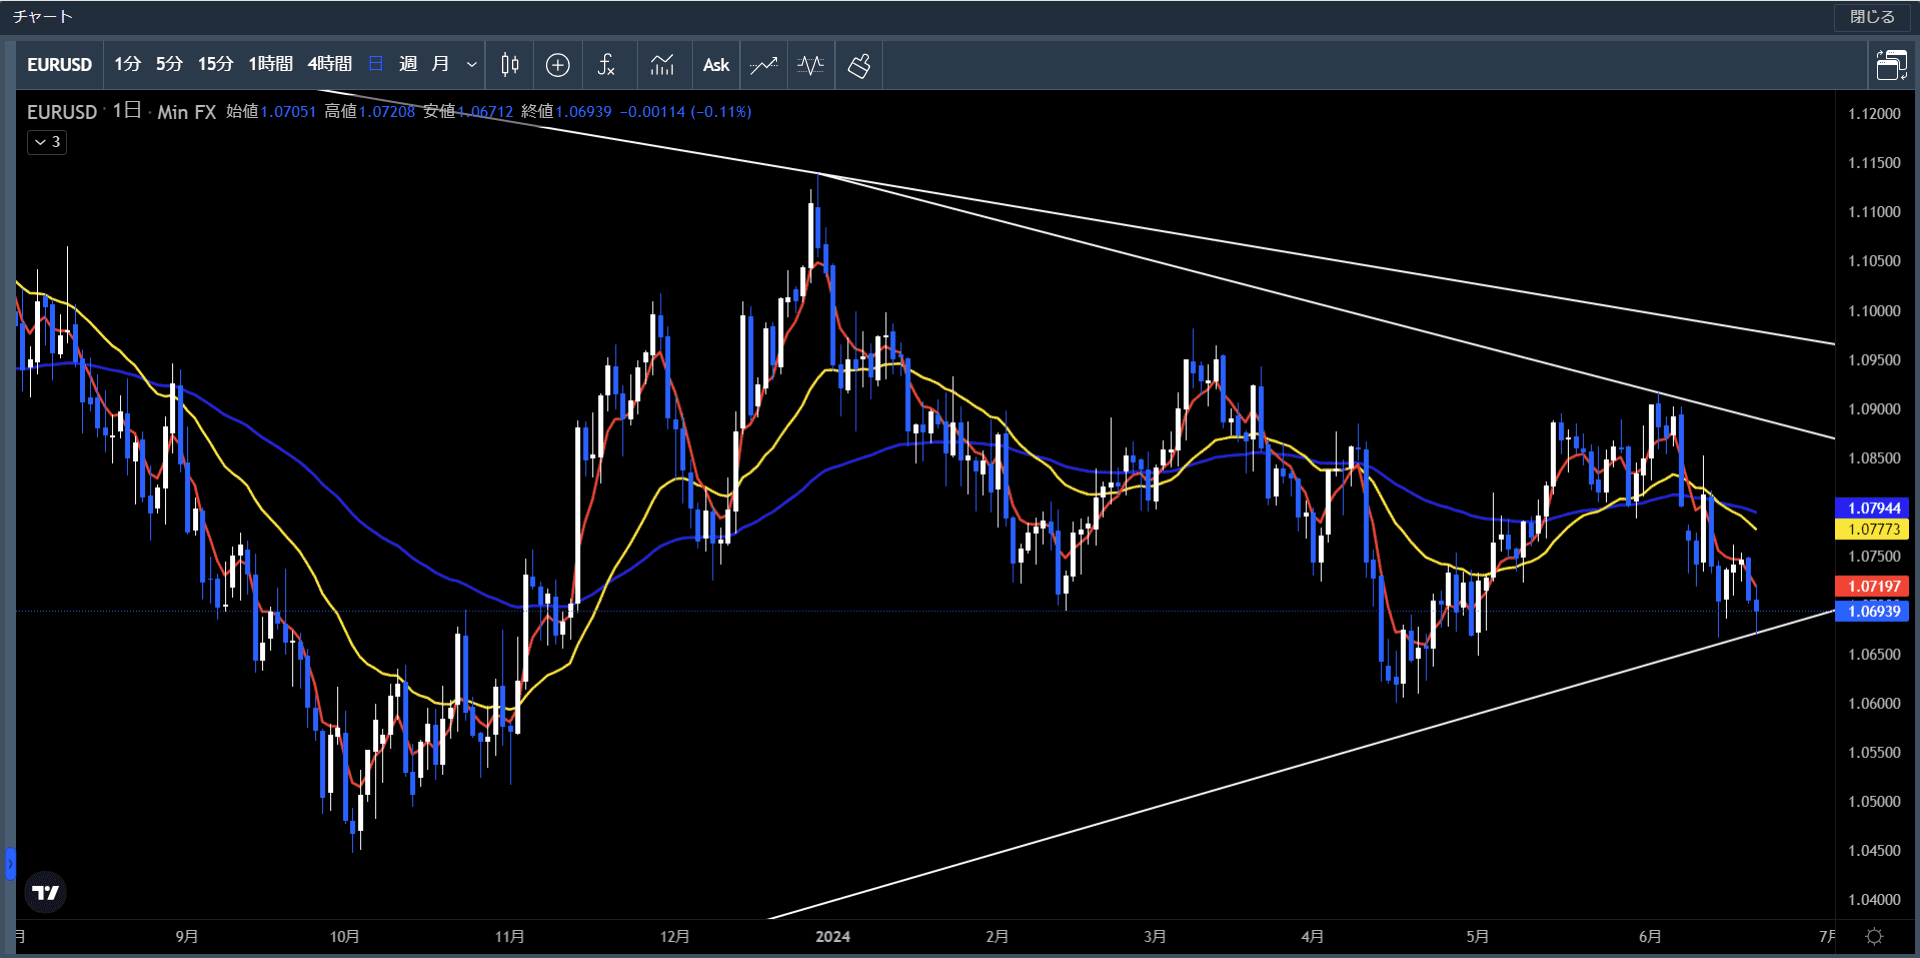Click the 閉じる close button
The image size is (1920, 958).
click(1872, 17)
